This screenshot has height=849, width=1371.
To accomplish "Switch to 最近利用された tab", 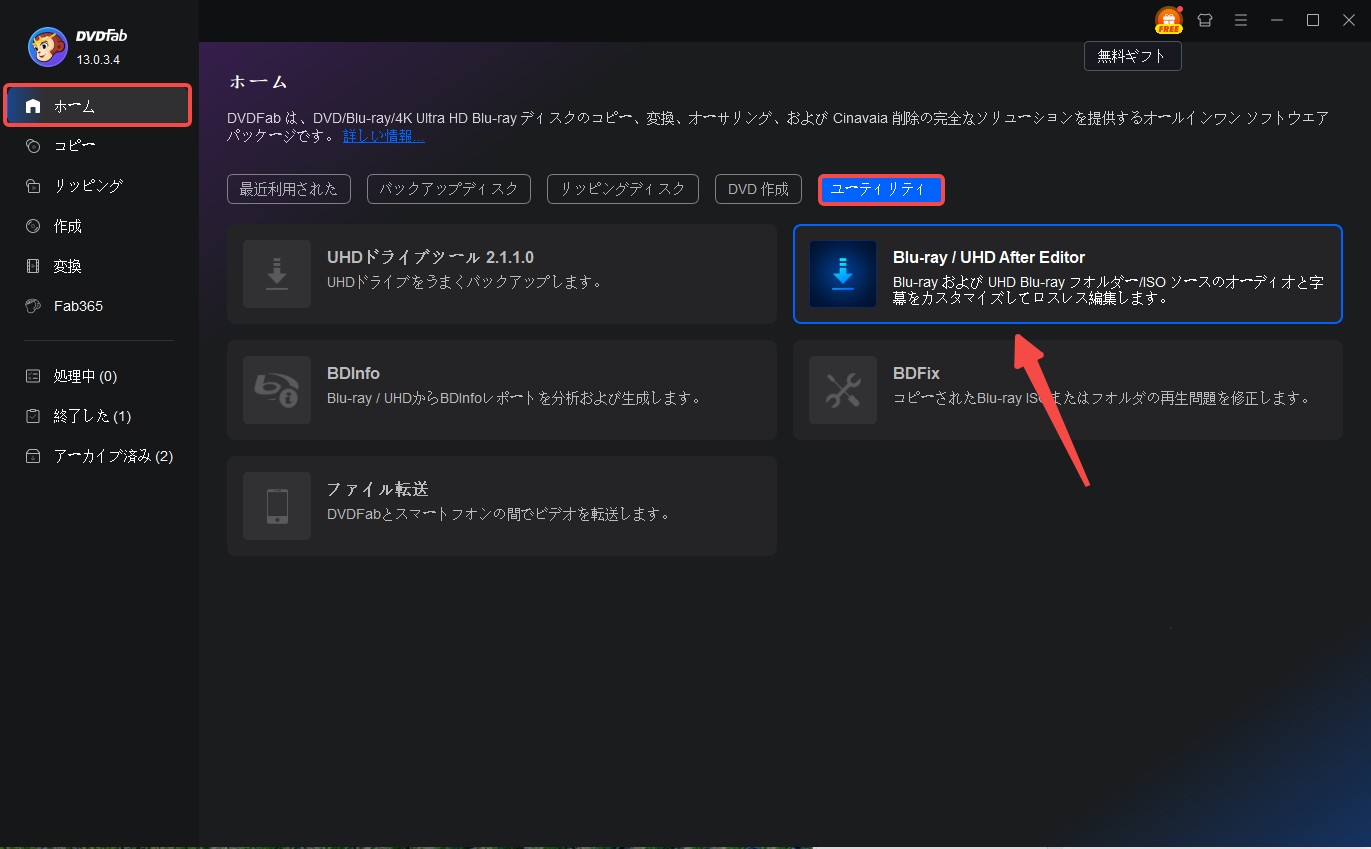I will point(289,189).
